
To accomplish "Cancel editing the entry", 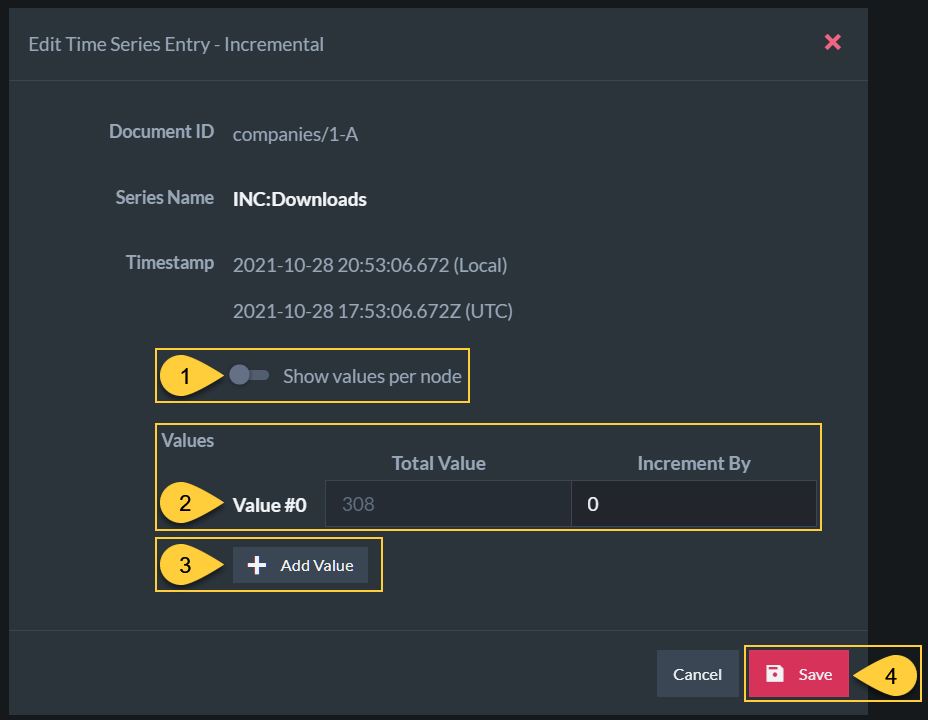I will click(697, 674).
